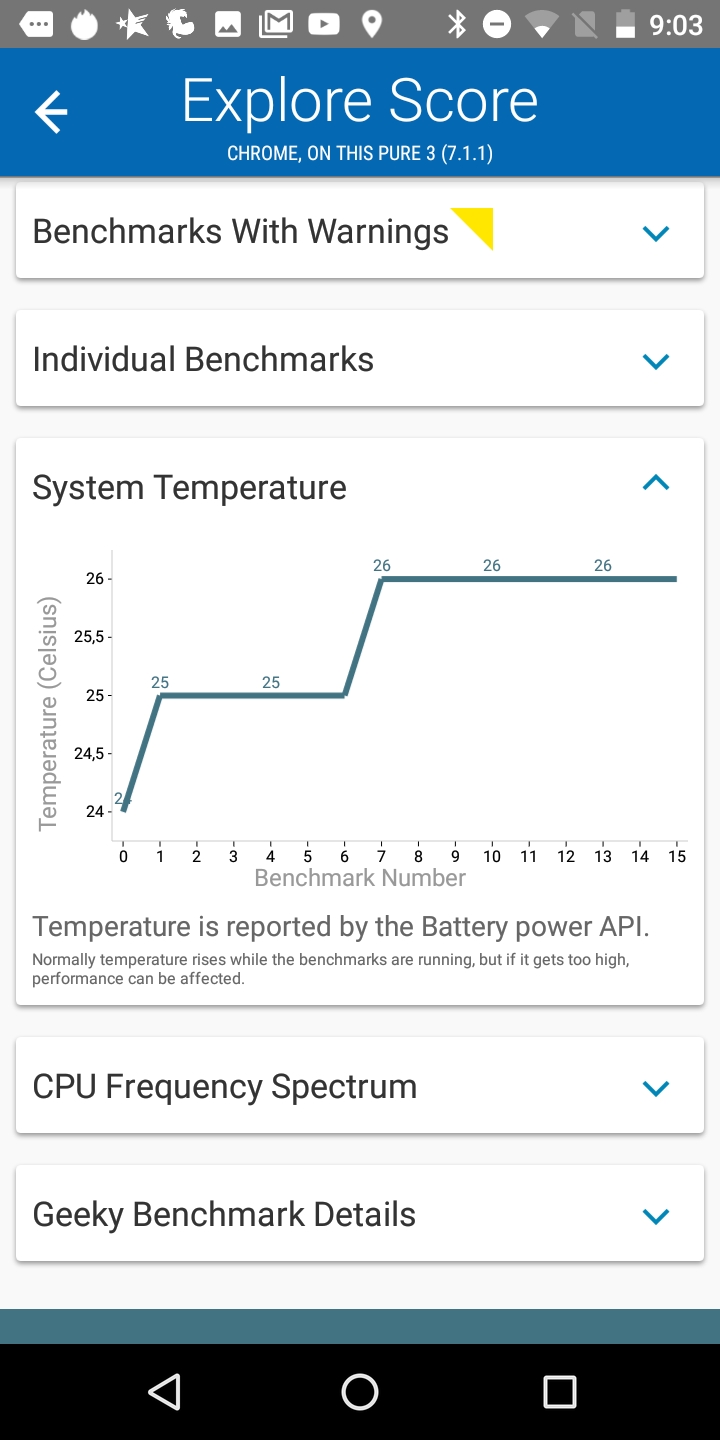Expand Geeky Benchmark Details chevron

(655, 1216)
